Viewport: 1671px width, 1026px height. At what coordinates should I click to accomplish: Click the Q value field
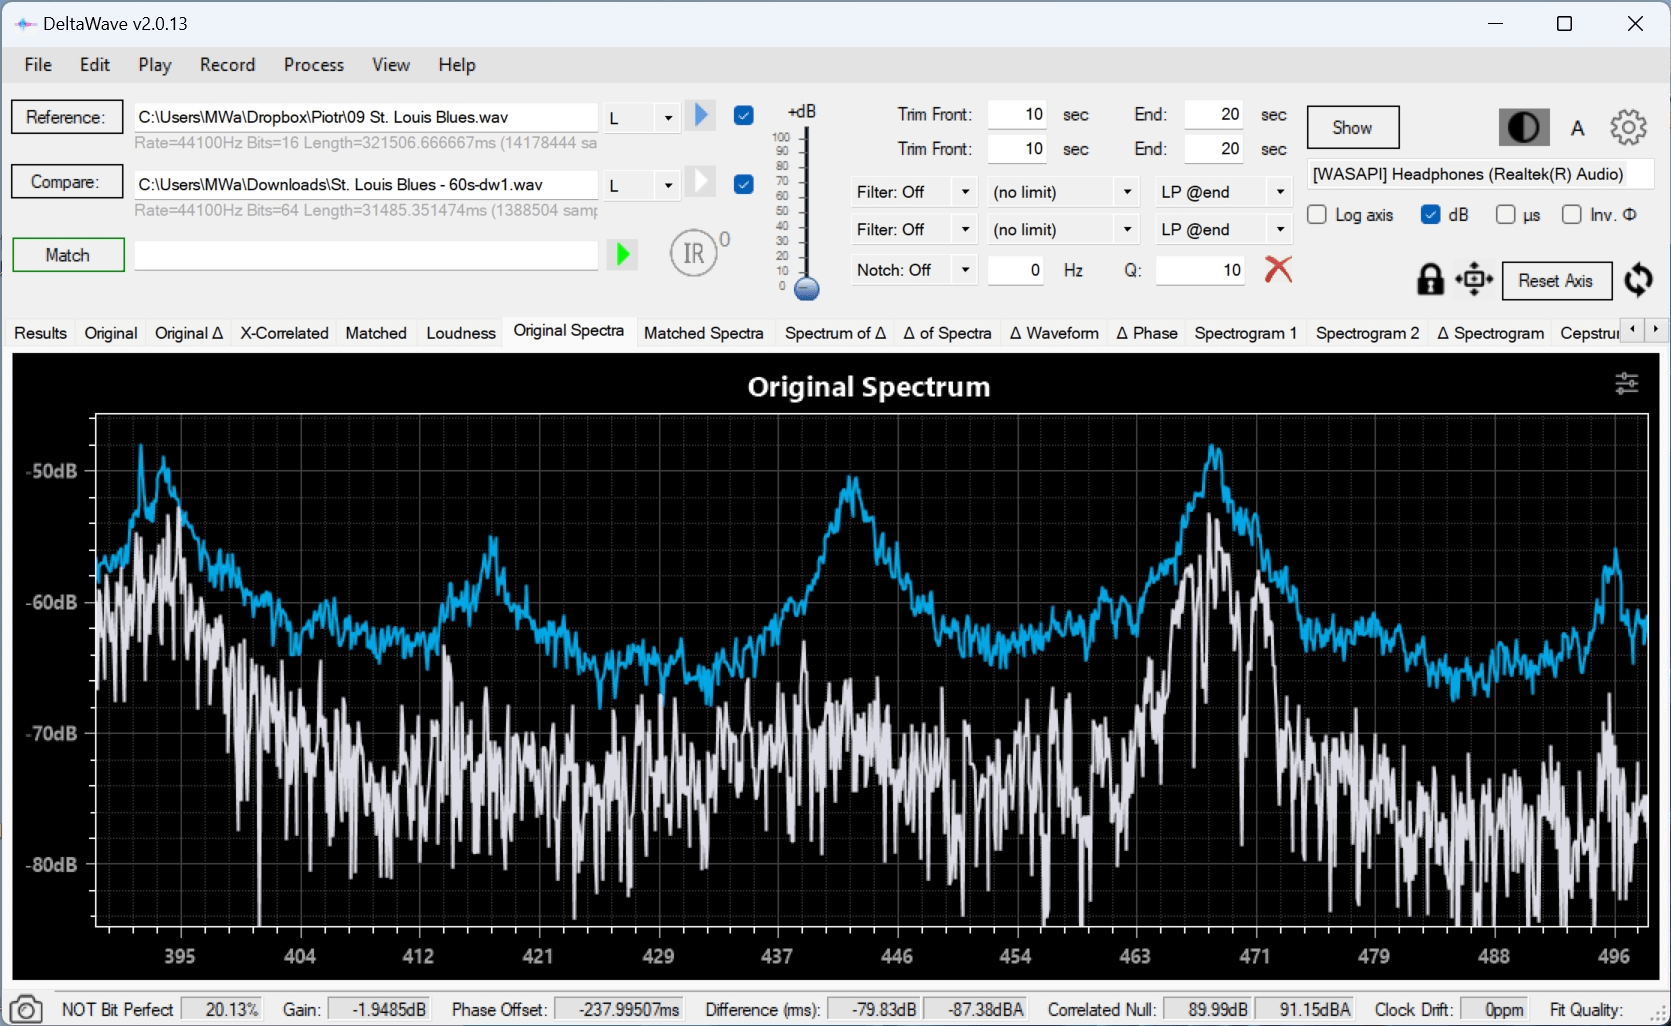[x=1200, y=270]
